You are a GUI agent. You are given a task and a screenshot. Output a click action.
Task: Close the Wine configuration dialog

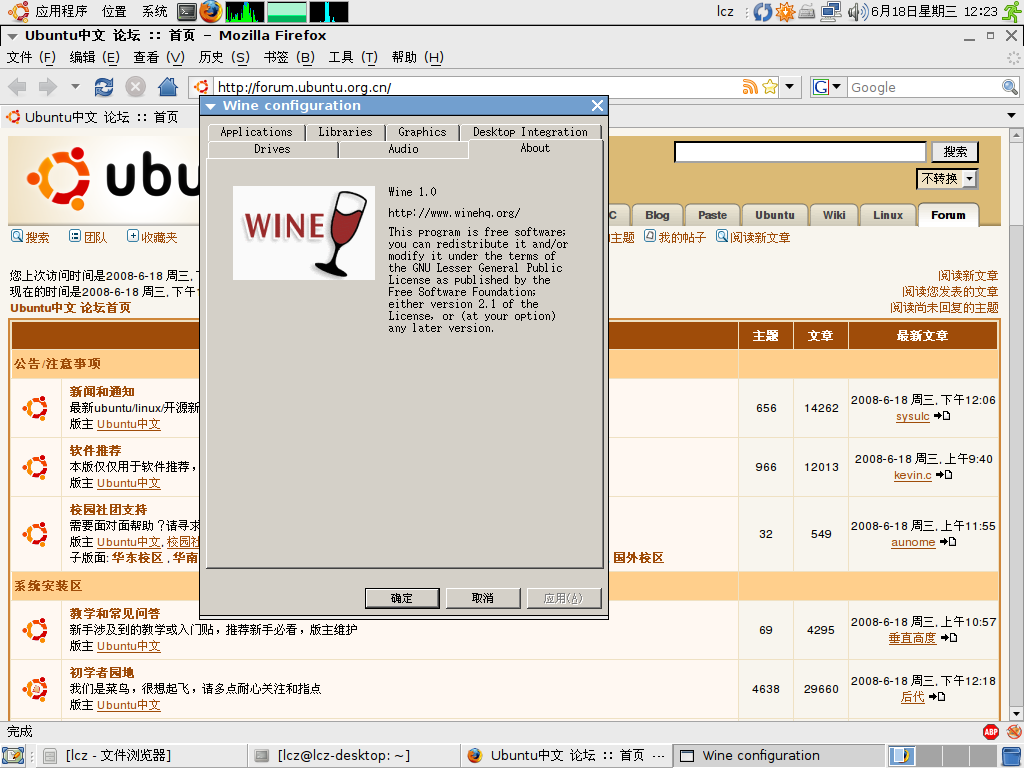pos(597,106)
